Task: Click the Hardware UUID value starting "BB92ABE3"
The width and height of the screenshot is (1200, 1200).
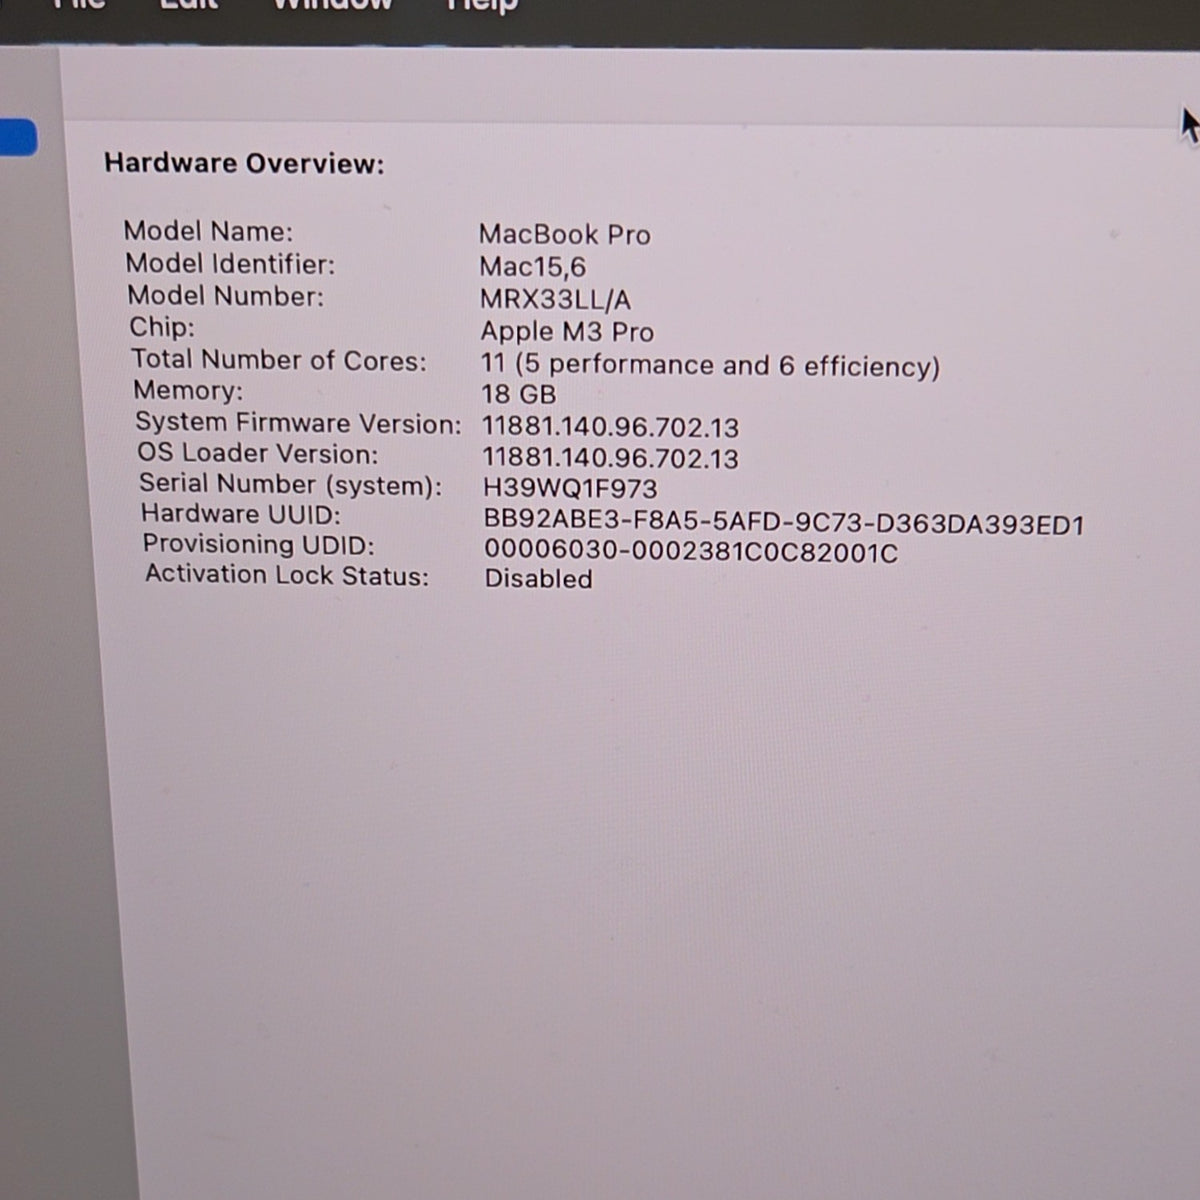Action: click(x=785, y=523)
